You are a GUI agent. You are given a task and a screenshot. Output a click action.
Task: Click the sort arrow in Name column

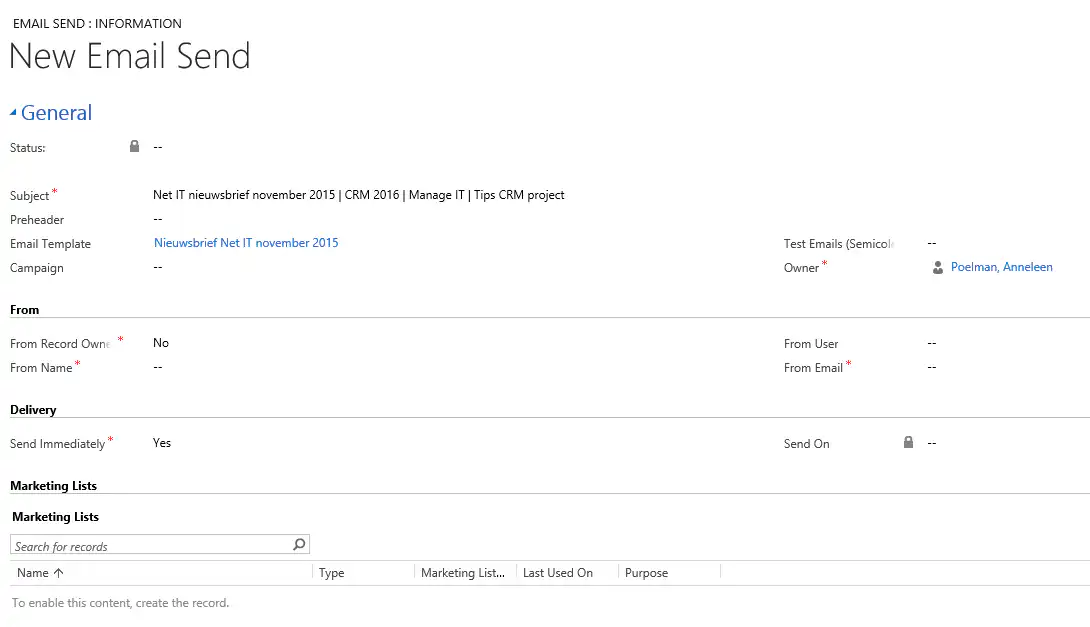(58, 573)
